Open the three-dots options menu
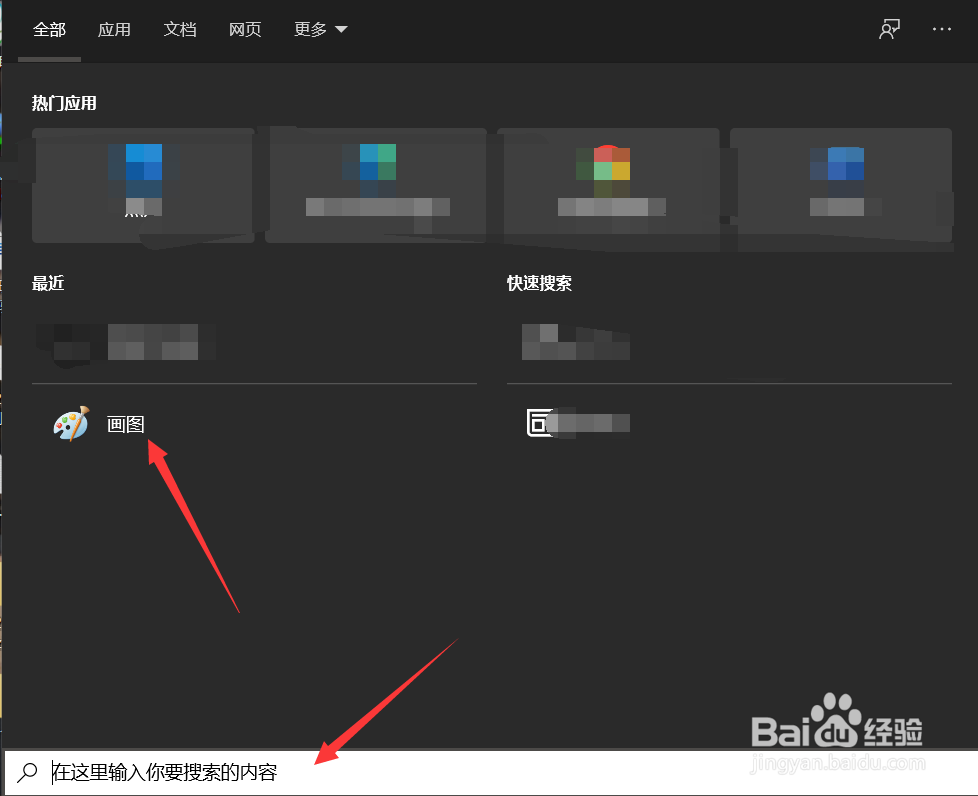Screen dimensions: 978x796 point(942,29)
